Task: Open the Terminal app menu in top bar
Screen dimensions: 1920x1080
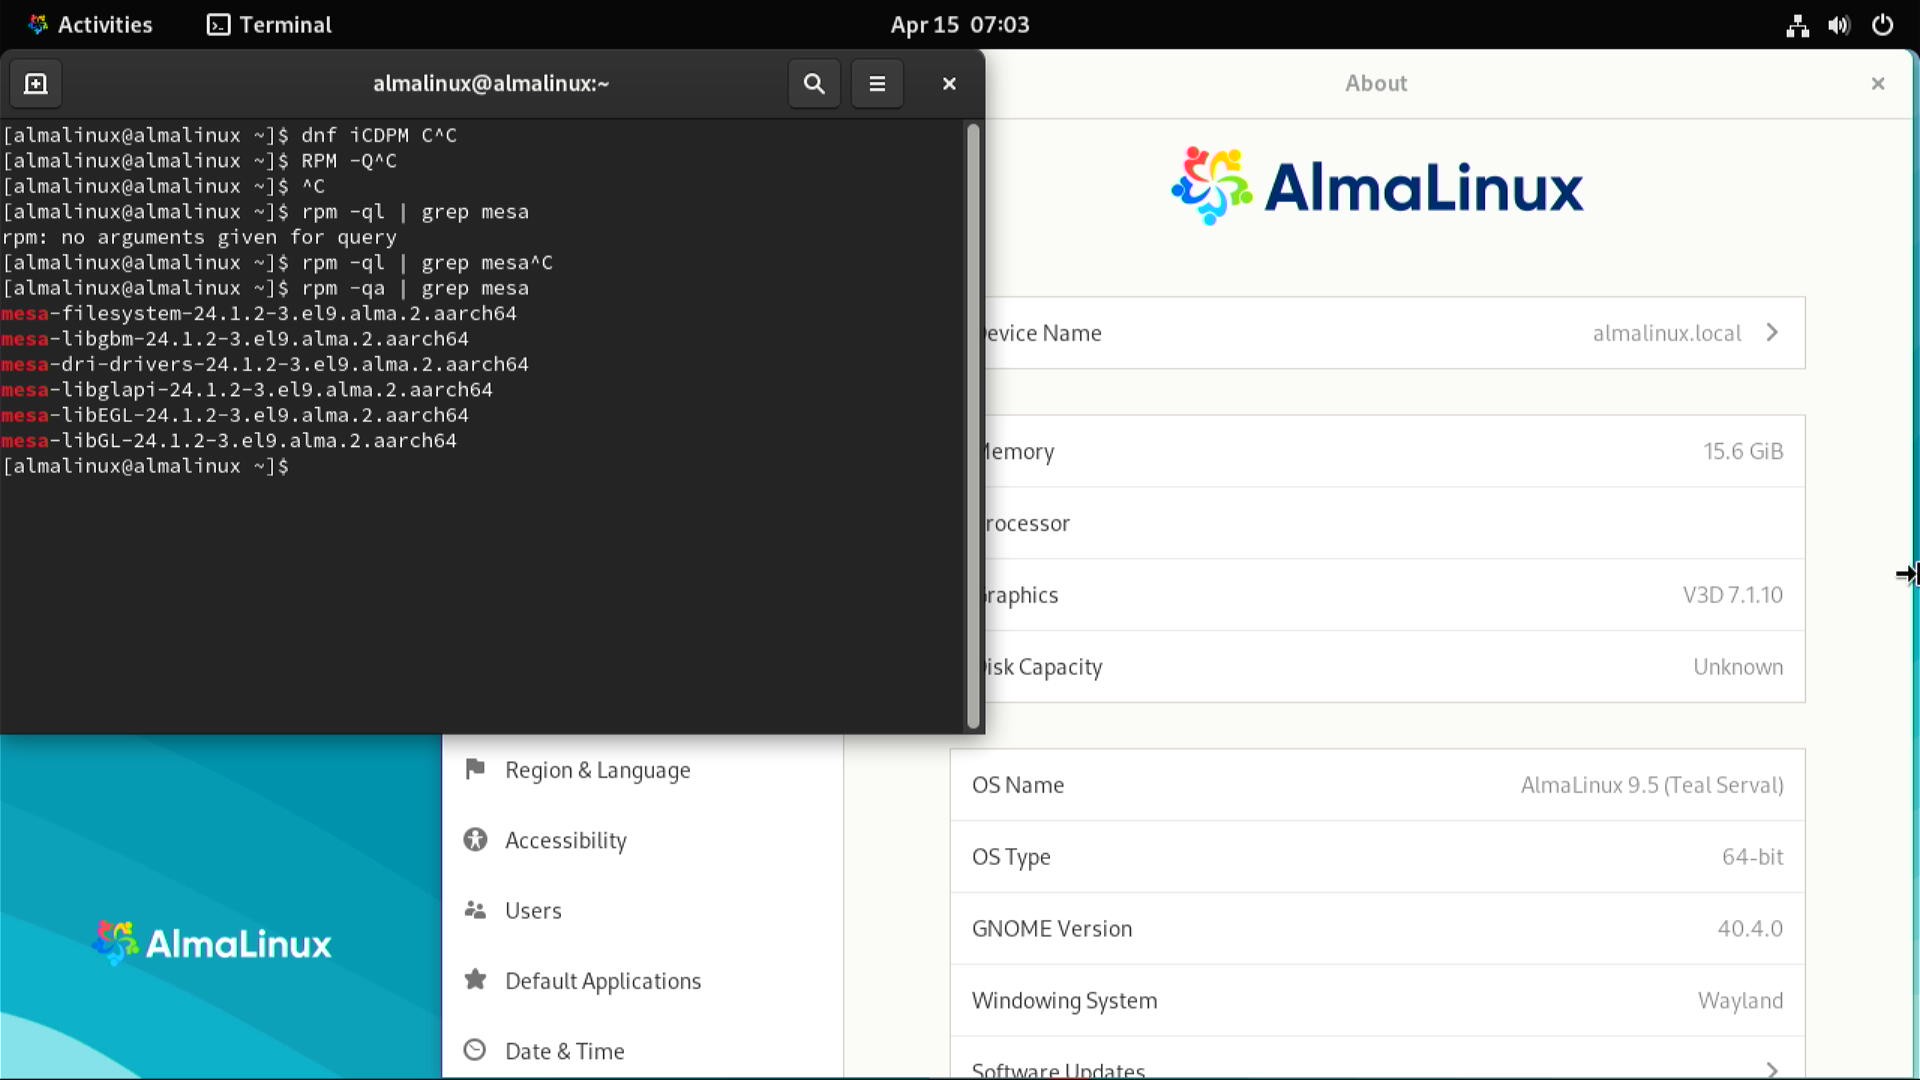Action: [x=270, y=24]
